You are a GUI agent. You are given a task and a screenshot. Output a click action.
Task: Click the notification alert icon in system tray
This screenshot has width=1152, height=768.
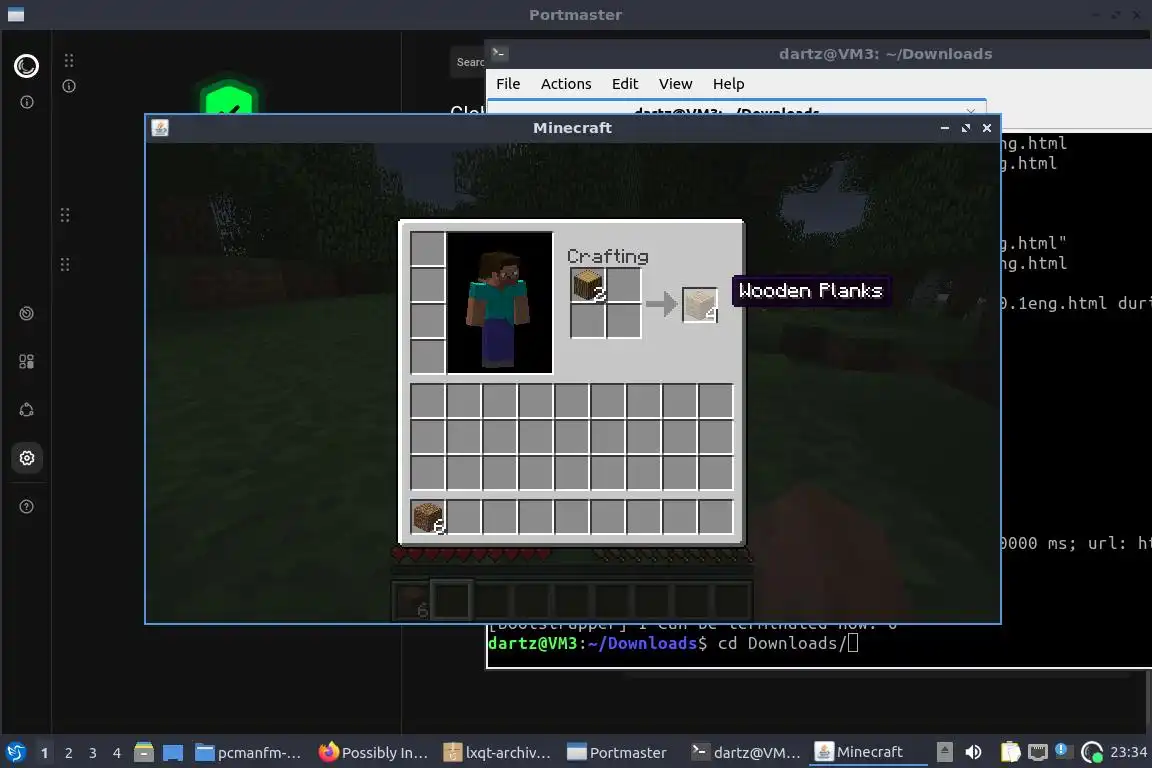(x=1062, y=750)
